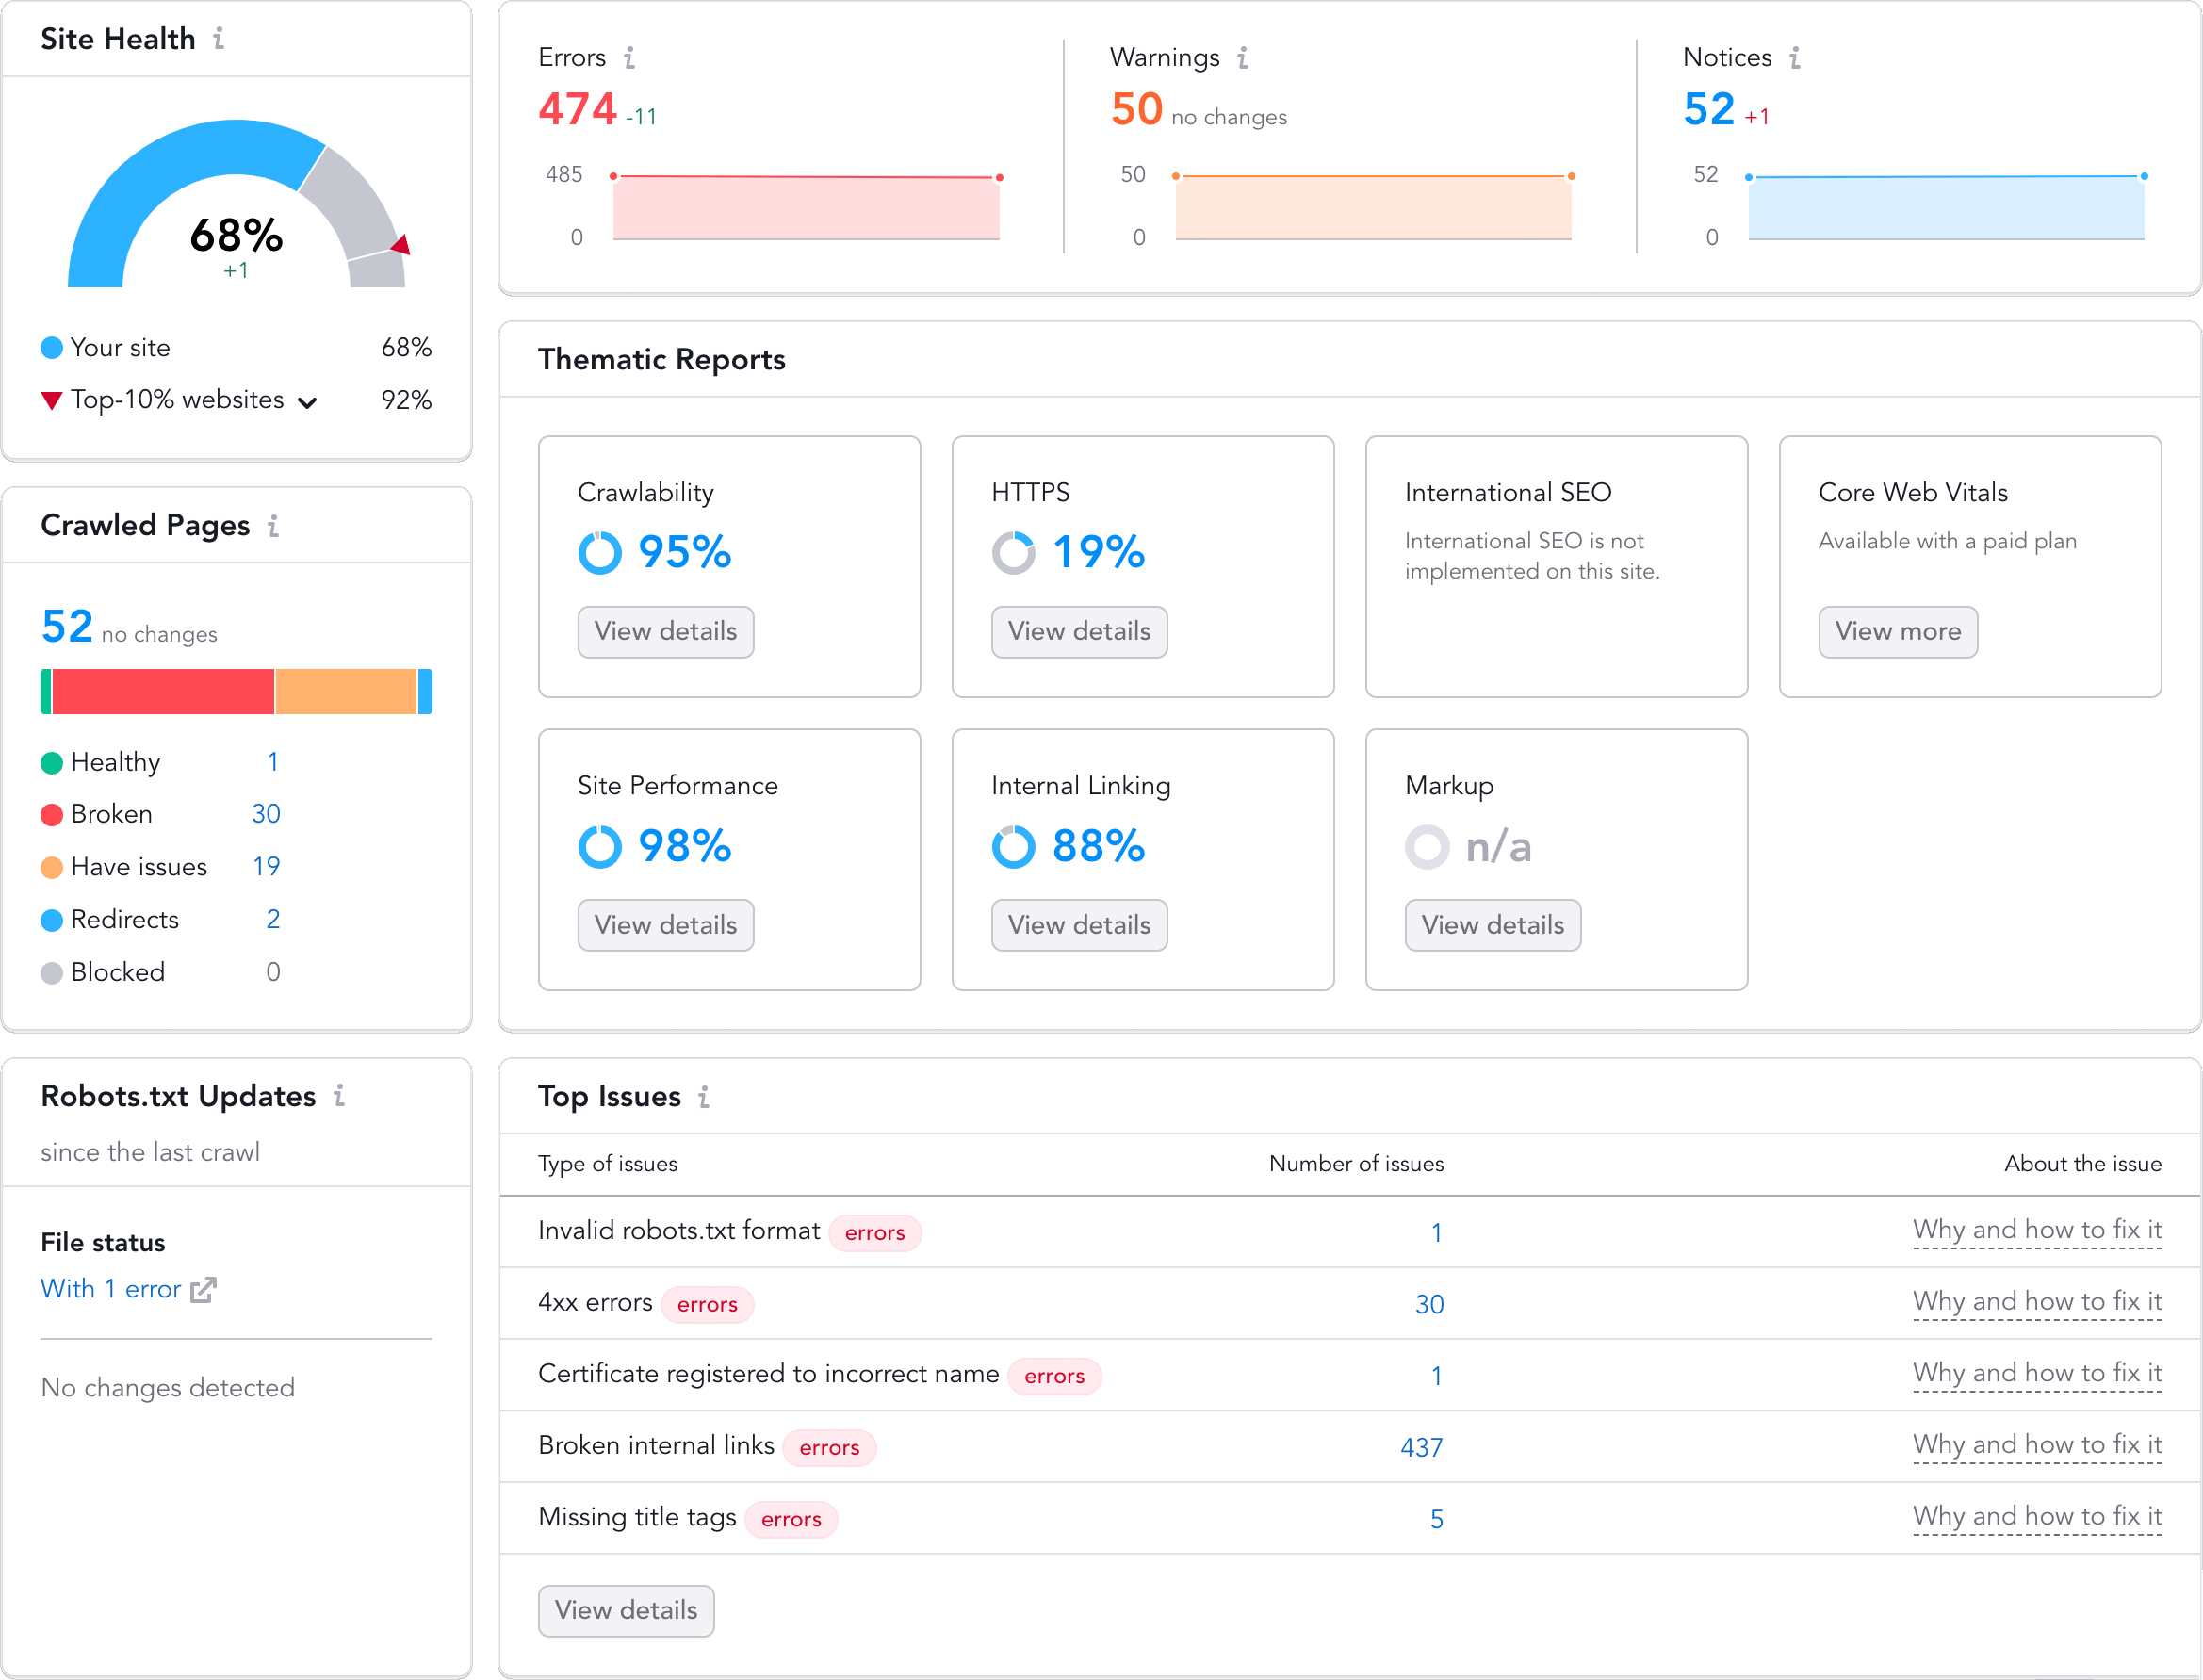2203x1680 pixels.
Task: Click the errors tag on Broken internal links
Action: click(829, 1448)
